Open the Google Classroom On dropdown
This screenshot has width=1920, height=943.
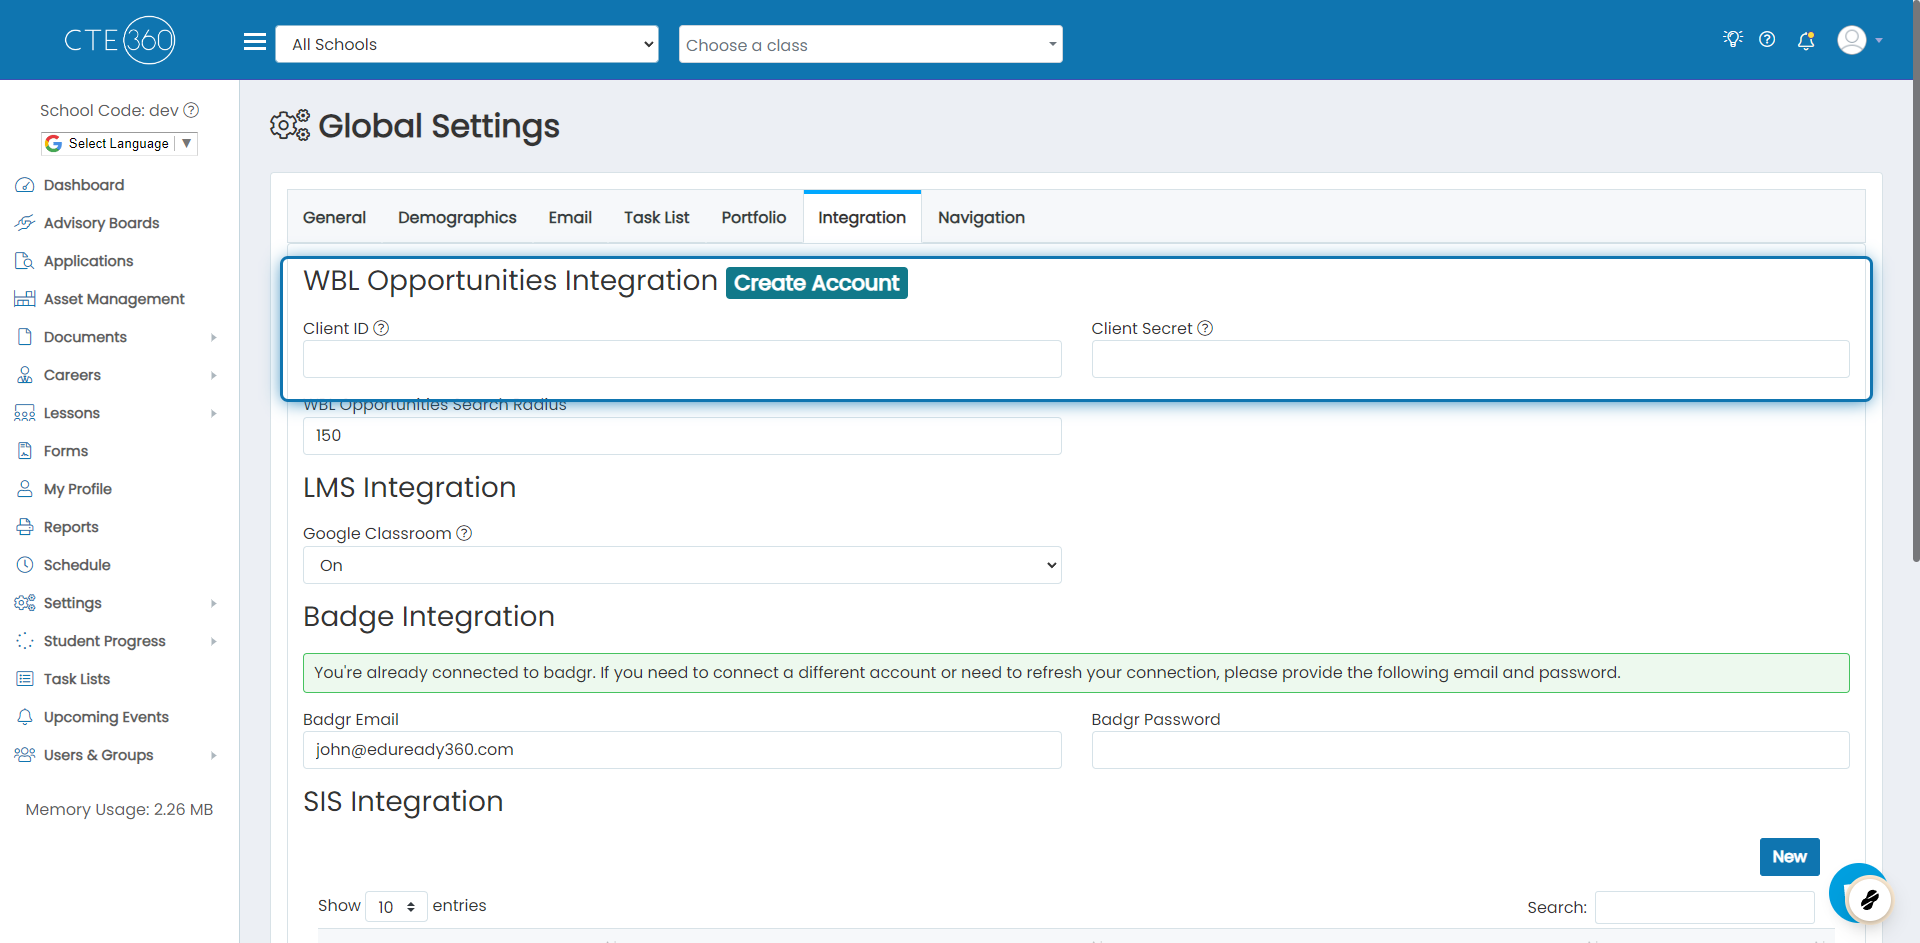point(682,565)
